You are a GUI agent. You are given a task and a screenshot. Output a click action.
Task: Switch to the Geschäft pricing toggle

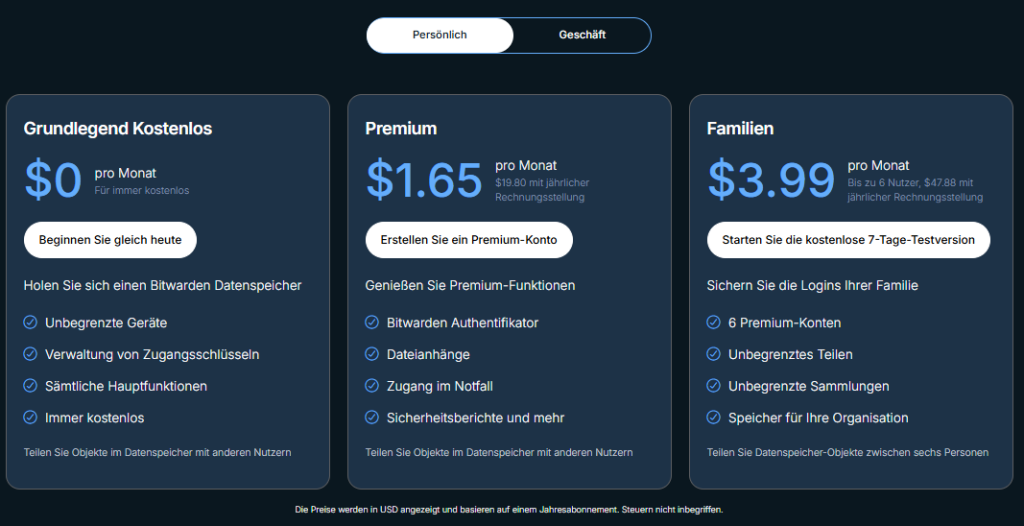pyautogui.click(x=582, y=35)
